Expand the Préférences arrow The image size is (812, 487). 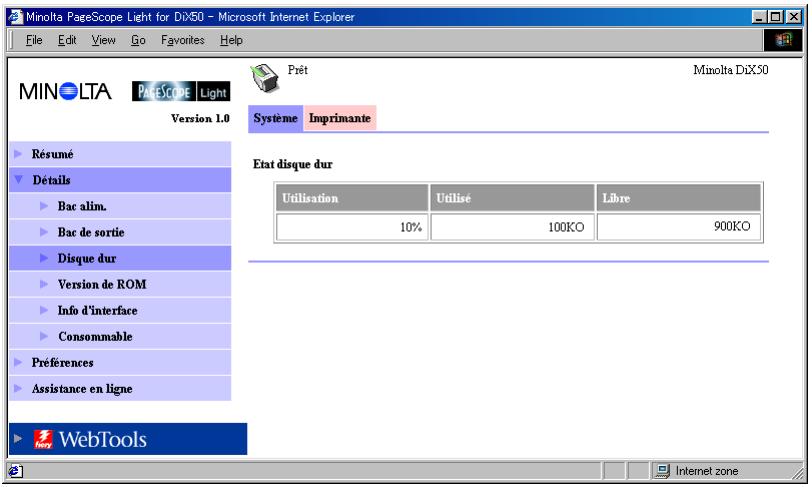coord(18,362)
